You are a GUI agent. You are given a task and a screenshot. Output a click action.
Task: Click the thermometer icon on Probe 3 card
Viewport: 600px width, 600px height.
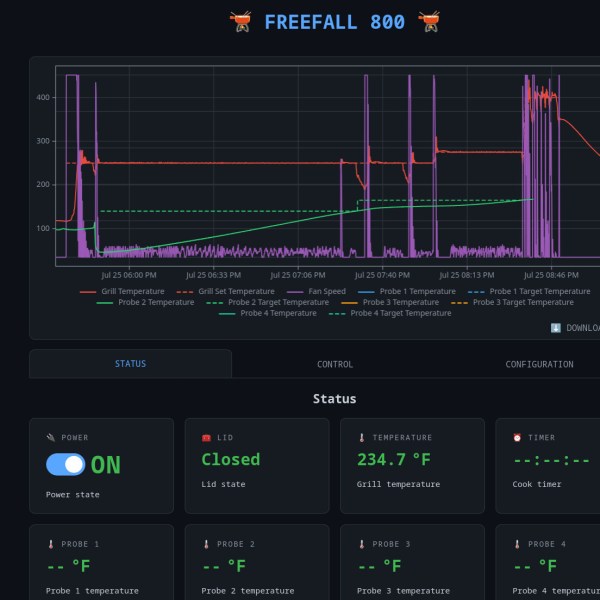(x=362, y=544)
